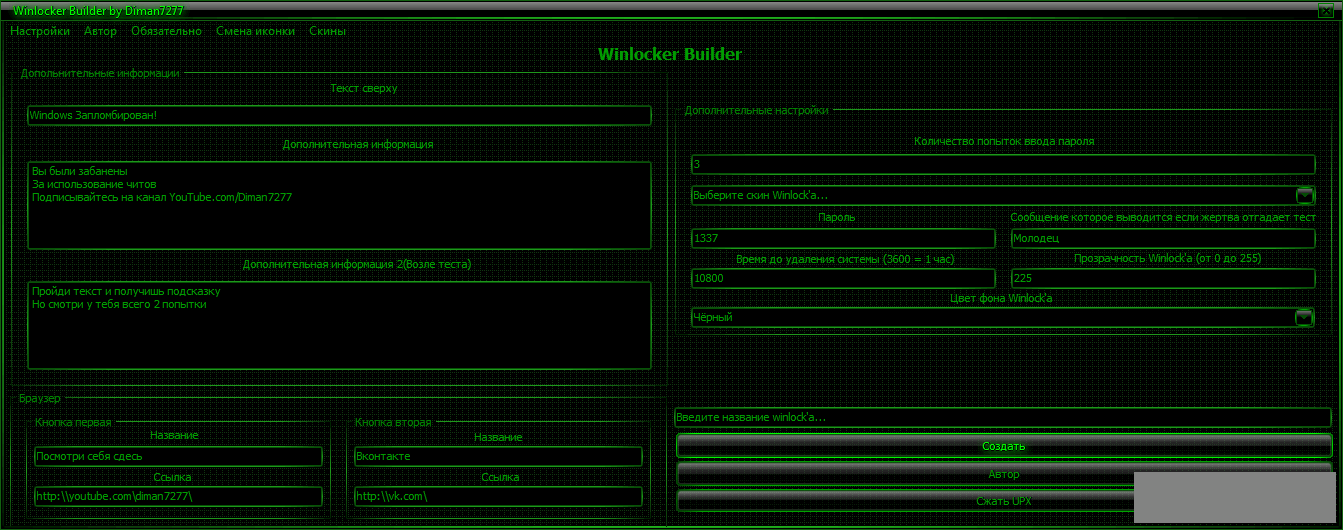Click the Автор button below Создать
Image resolution: width=1343 pixels, height=530 pixels.
click(x=1003, y=473)
